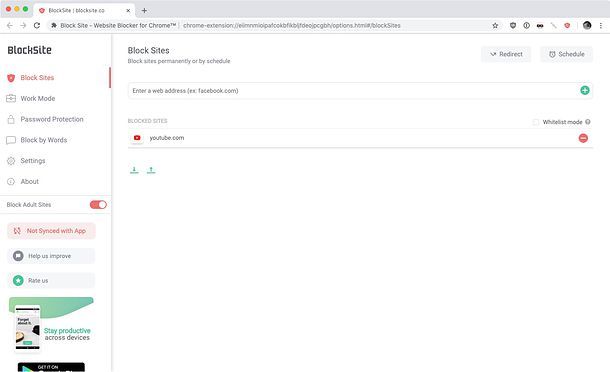The width and height of the screenshot is (610, 372).
Task: Click the Not Synced with App button
Action: point(51,231)
